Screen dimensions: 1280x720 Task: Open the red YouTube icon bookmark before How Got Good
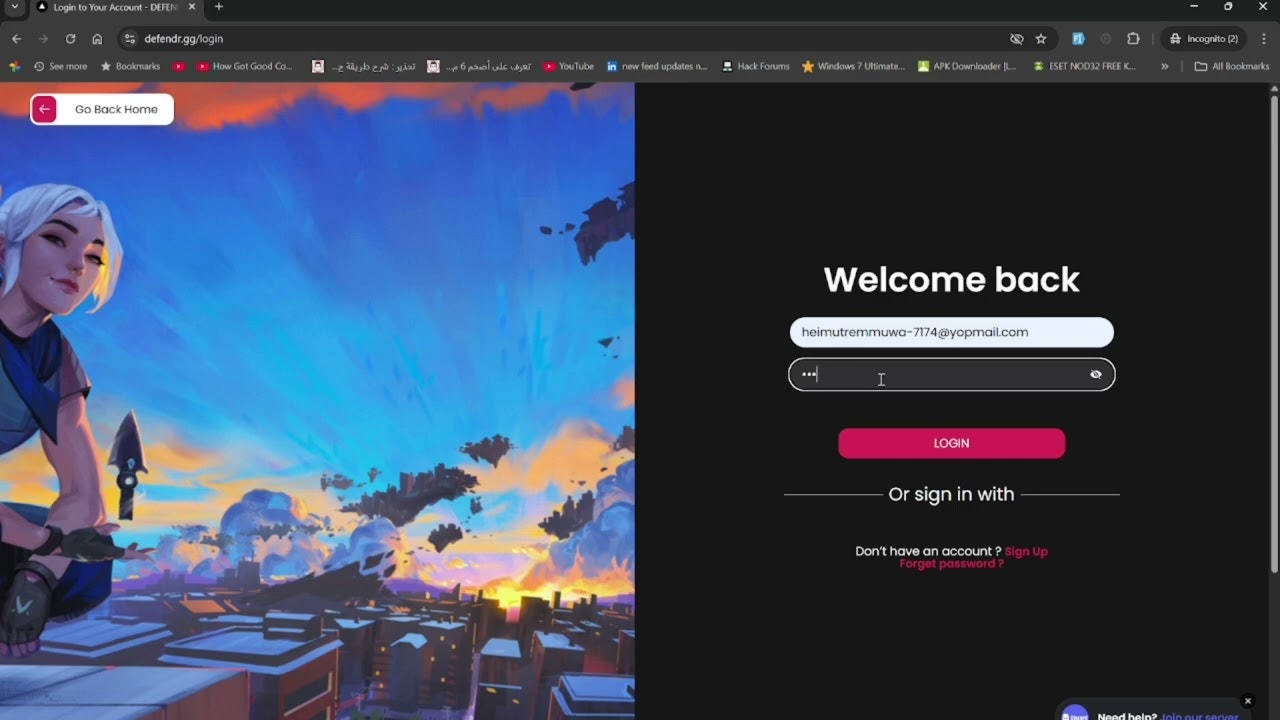click(x=179, y=66)
